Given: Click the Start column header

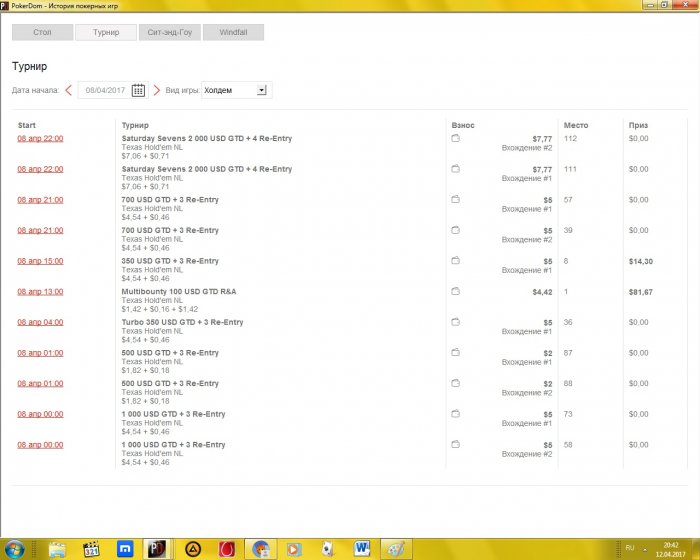Looking at the screenshot, I should coord(27,125).
